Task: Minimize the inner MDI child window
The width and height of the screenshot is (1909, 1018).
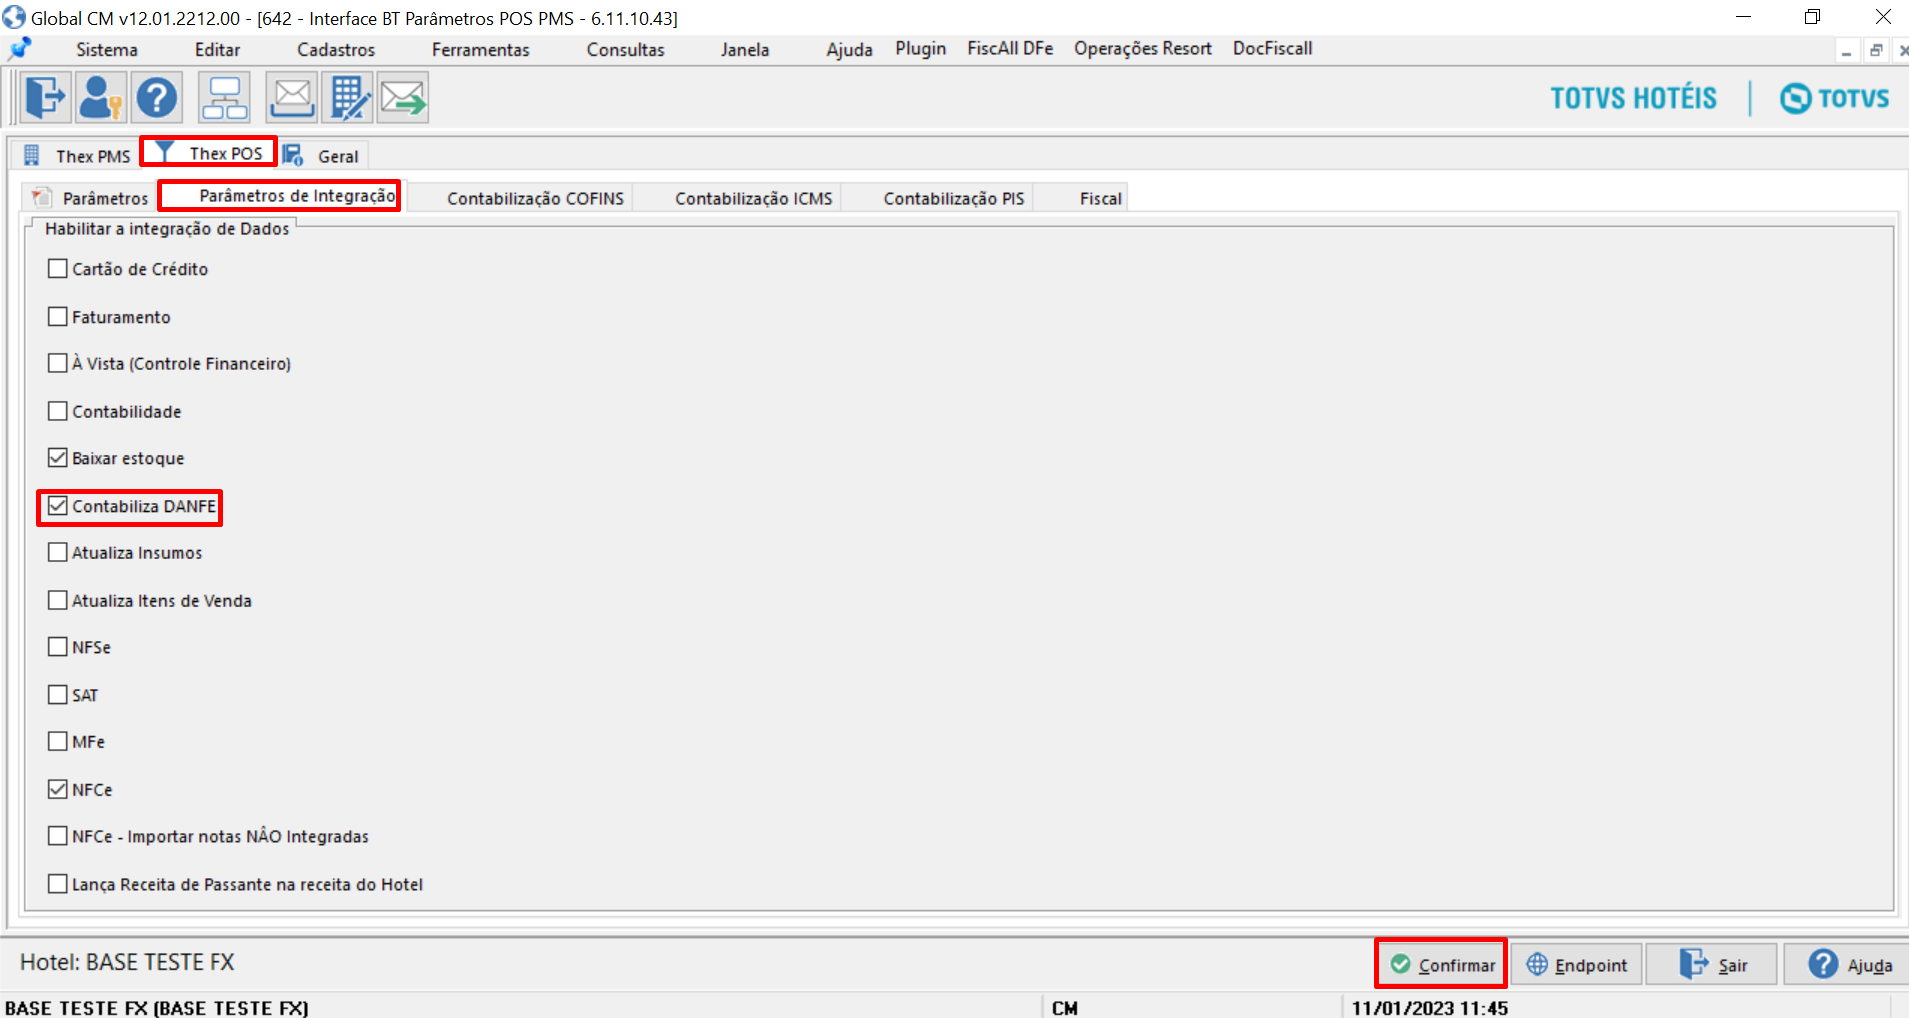Action: pyautogui.click(x=1846, y=51)
